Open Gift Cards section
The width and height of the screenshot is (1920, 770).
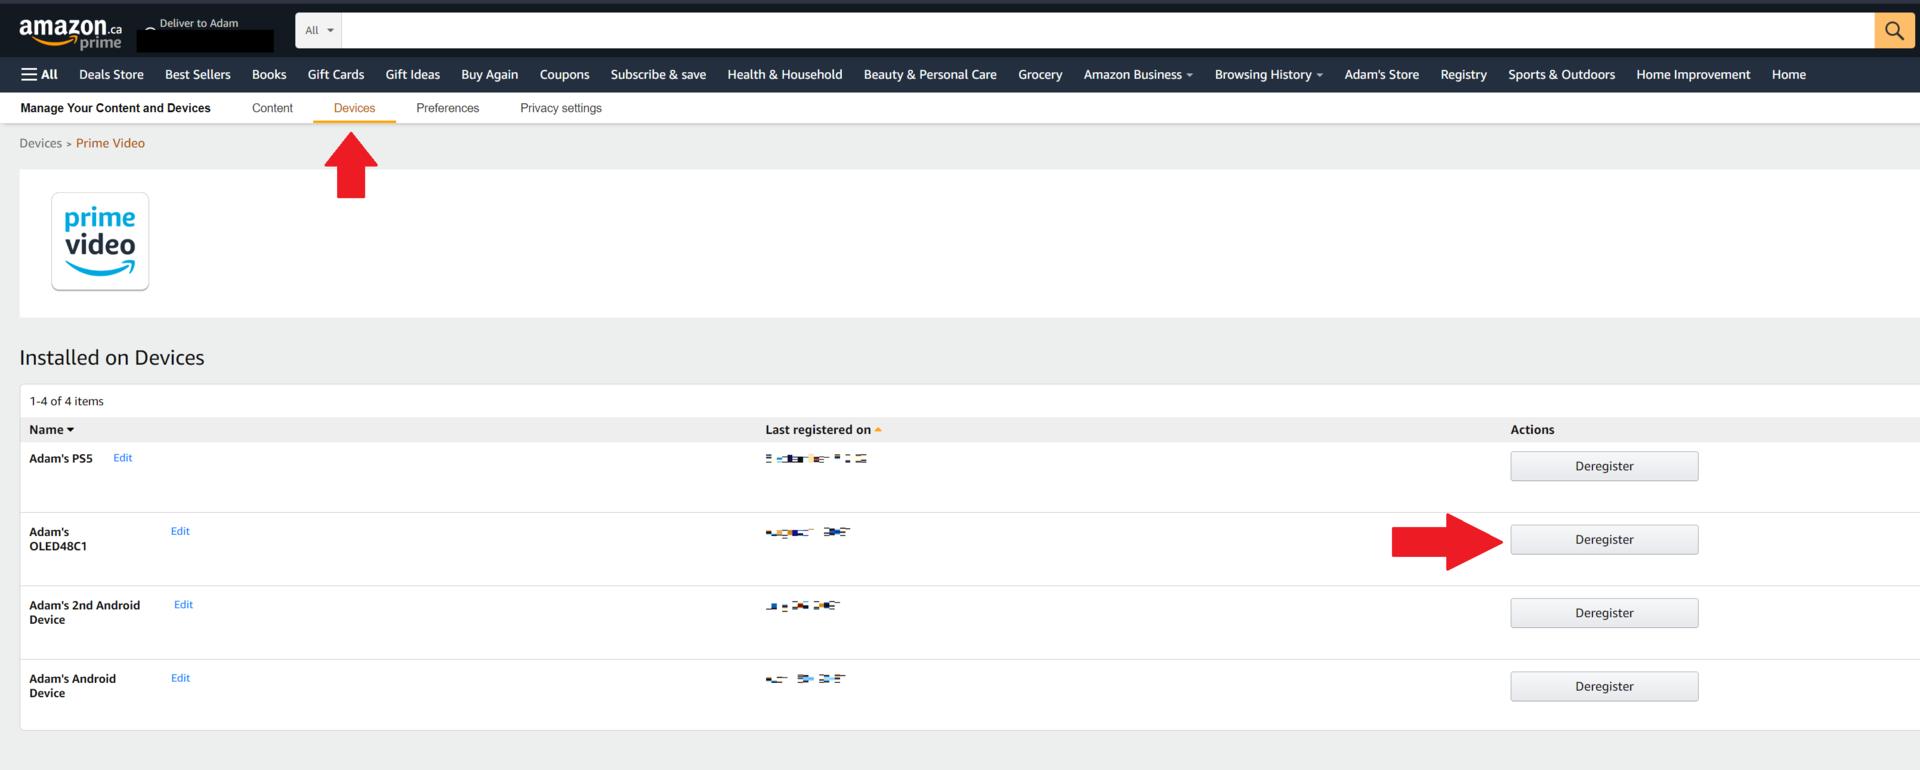tap(336, 75)
